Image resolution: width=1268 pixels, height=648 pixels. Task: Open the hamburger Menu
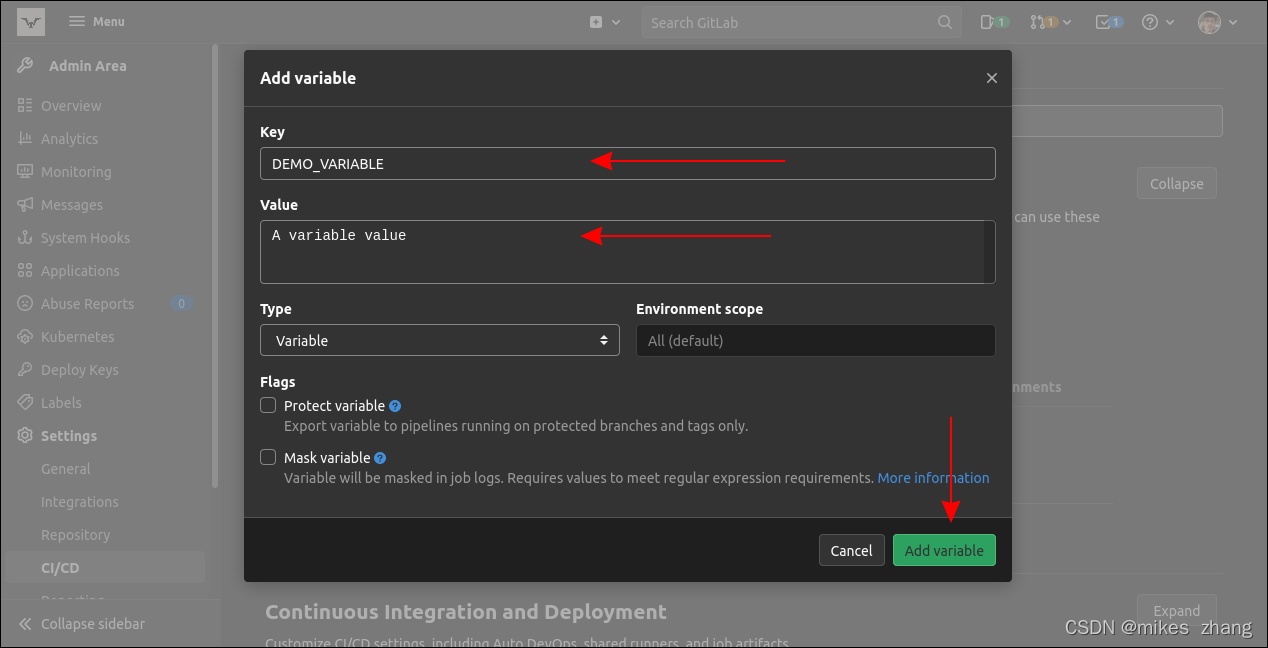pos(97,21)
